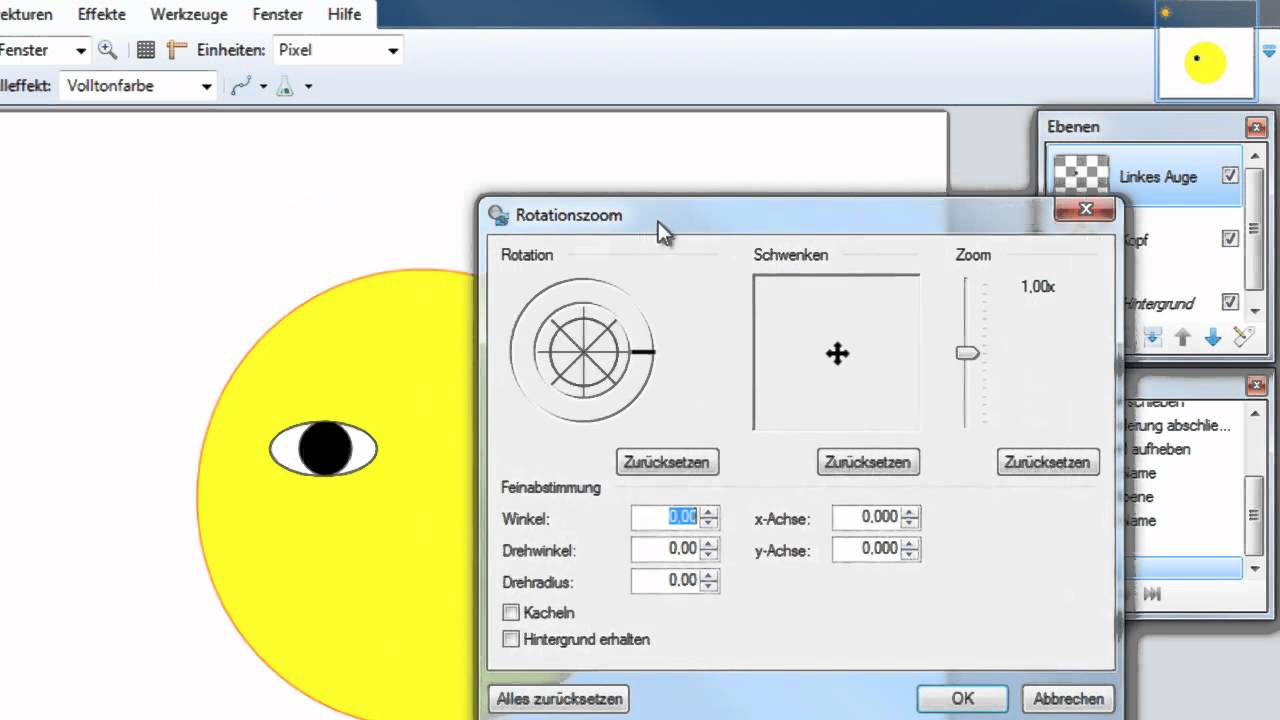Toggle the pixel grid icon
The image size is (1280, 720).
(146, 50)
